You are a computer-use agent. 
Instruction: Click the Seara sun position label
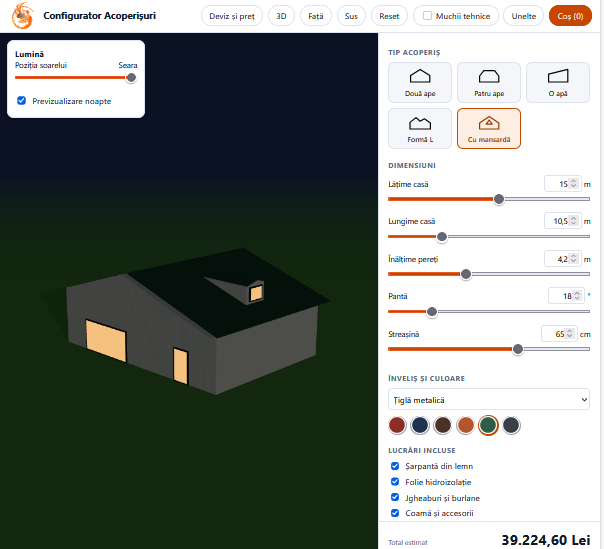coord(128,65)
